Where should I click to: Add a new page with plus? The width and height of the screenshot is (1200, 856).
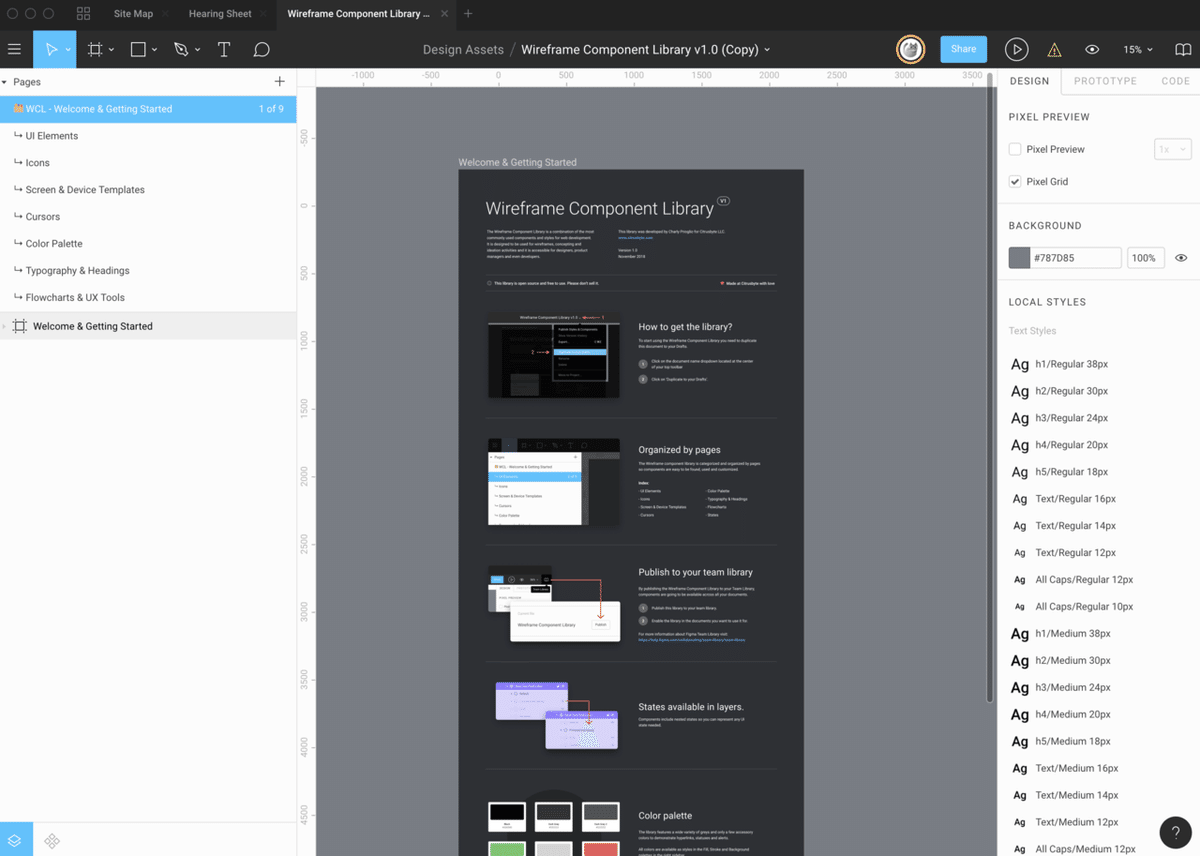(279, 82)
